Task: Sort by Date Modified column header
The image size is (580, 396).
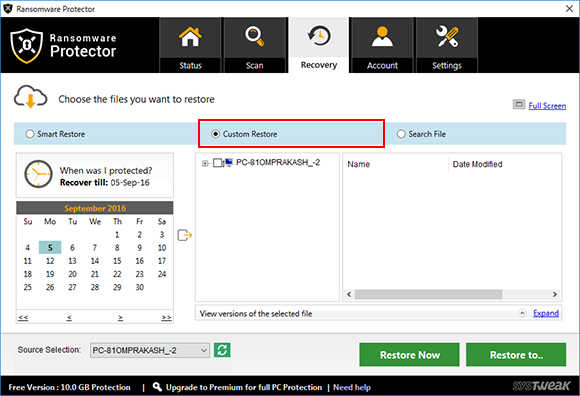Action: point(478,164)
